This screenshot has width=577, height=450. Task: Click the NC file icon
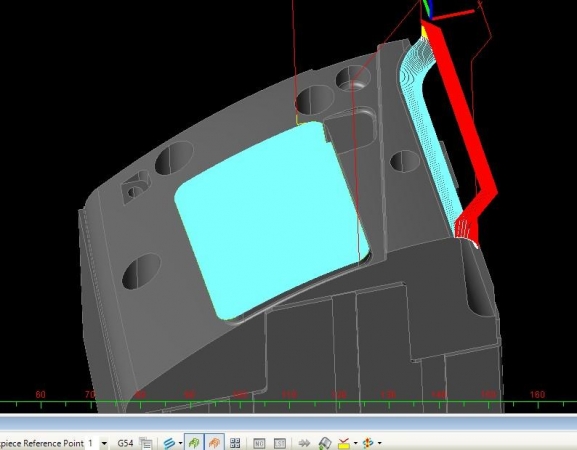[x=259, y=443]
